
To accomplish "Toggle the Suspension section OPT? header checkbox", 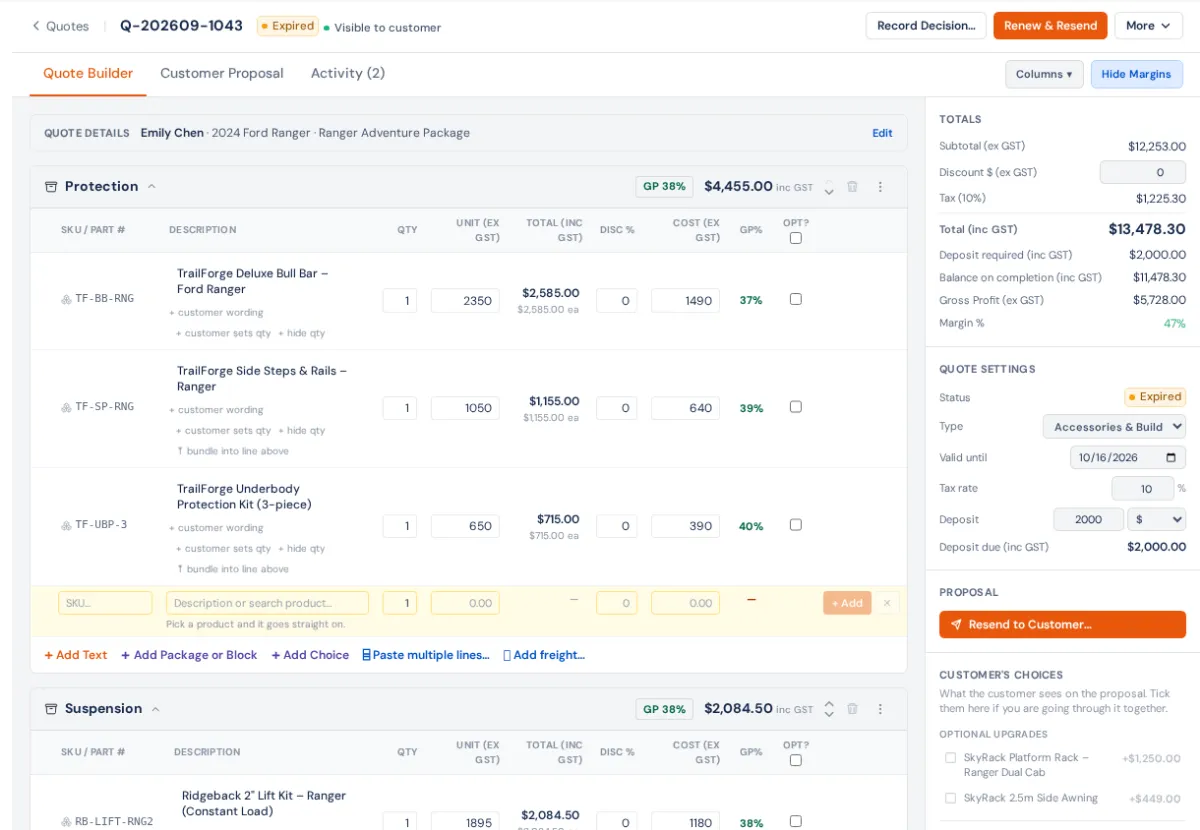I will (x=796, y=760).
